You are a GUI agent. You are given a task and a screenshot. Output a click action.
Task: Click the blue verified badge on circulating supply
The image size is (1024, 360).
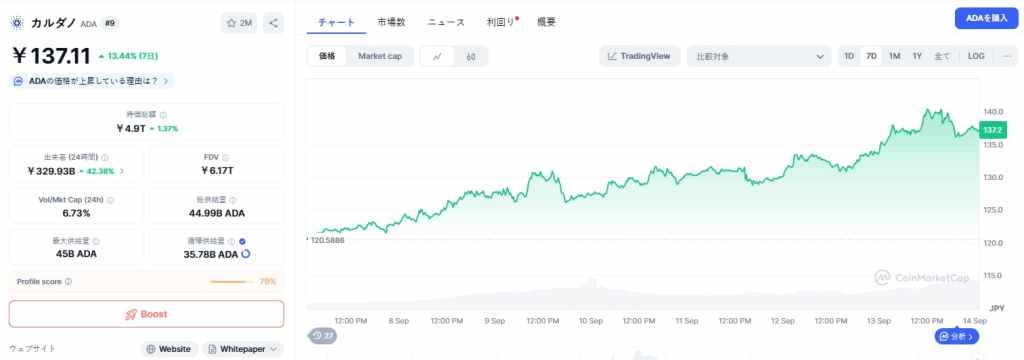coord(242,241)
